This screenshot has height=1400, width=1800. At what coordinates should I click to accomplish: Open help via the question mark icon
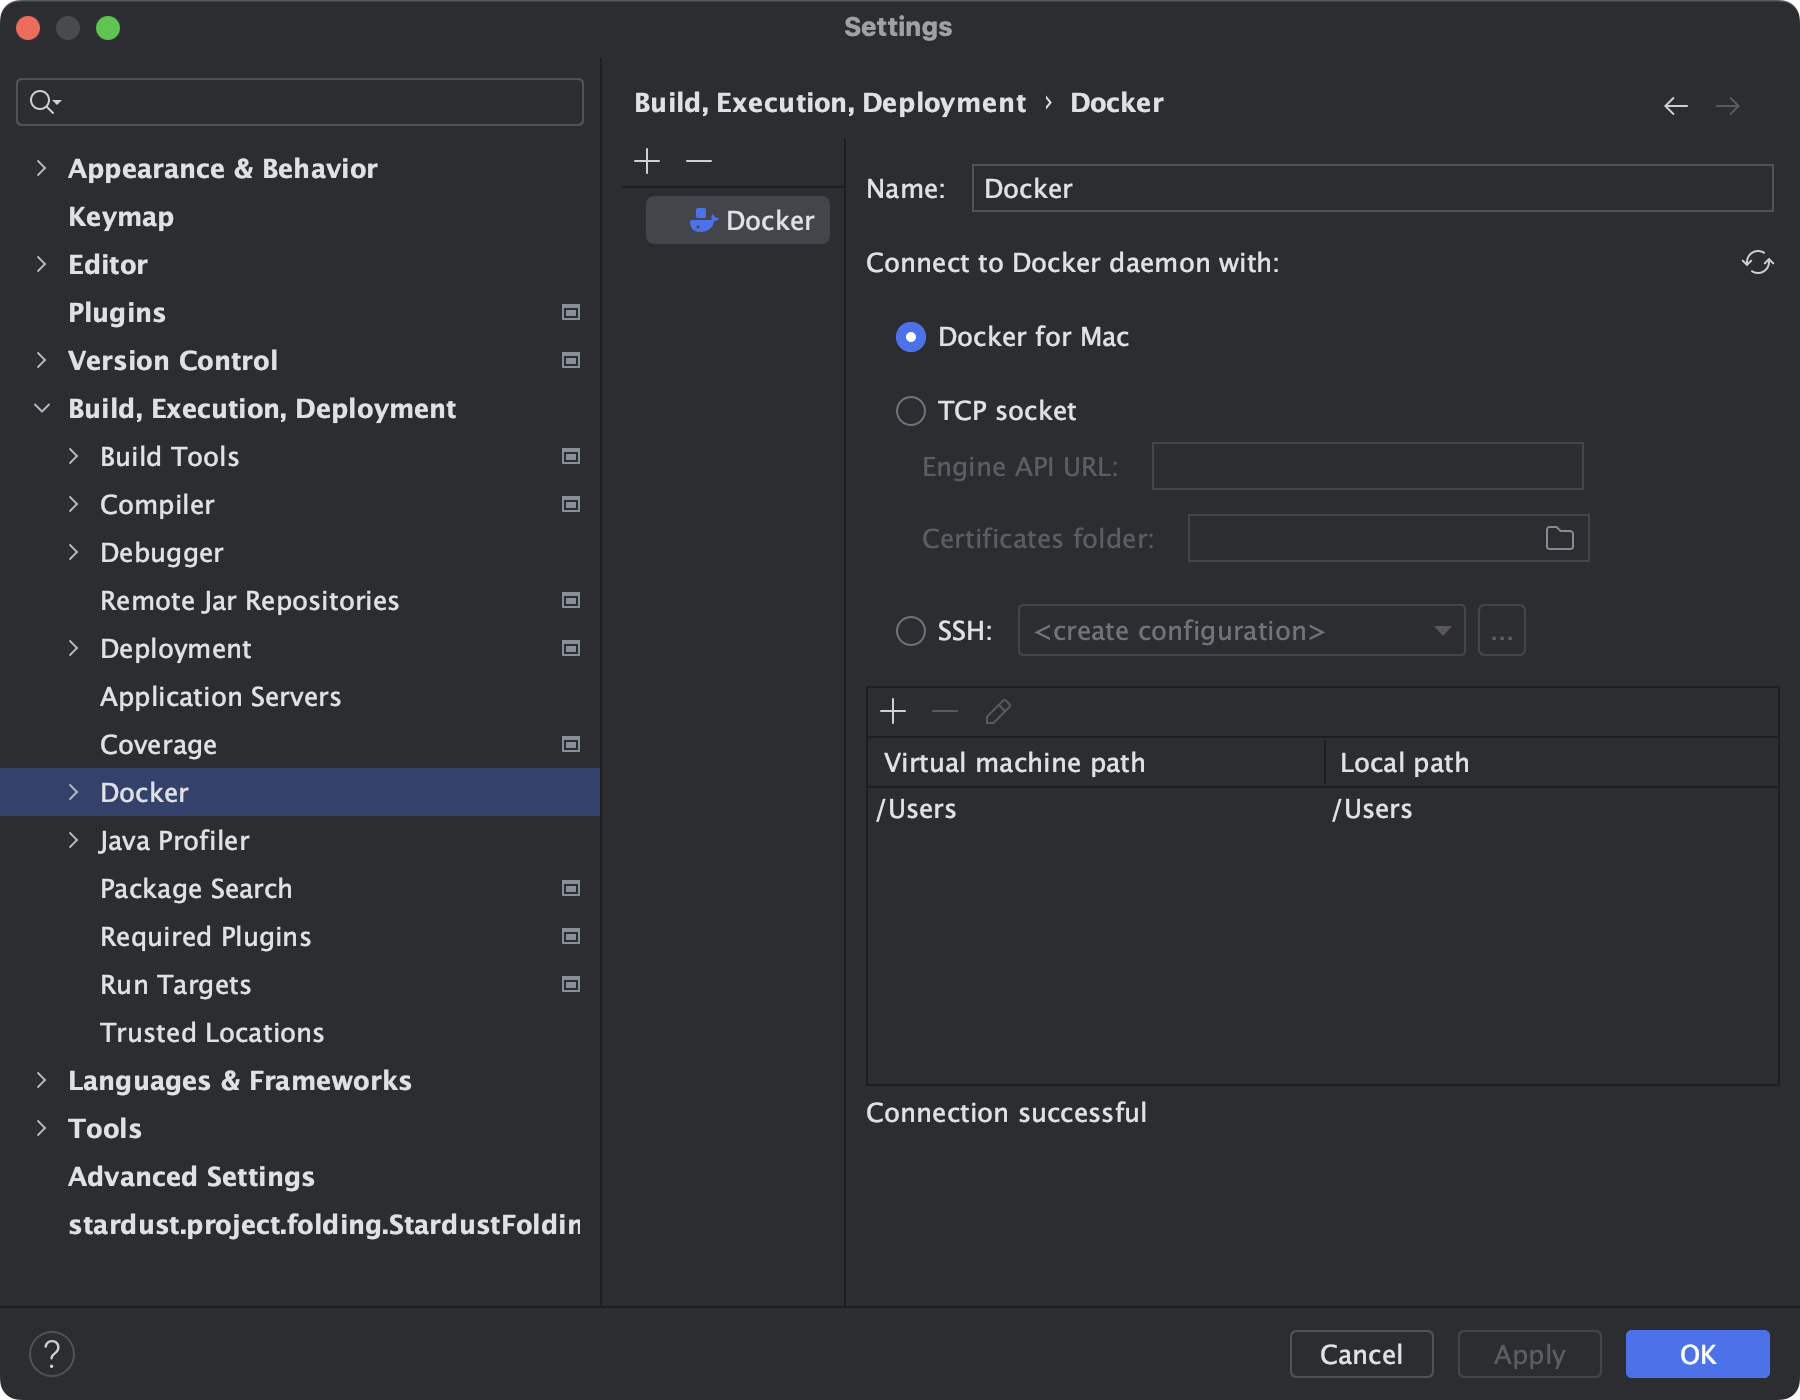[x=53, y=1354]
